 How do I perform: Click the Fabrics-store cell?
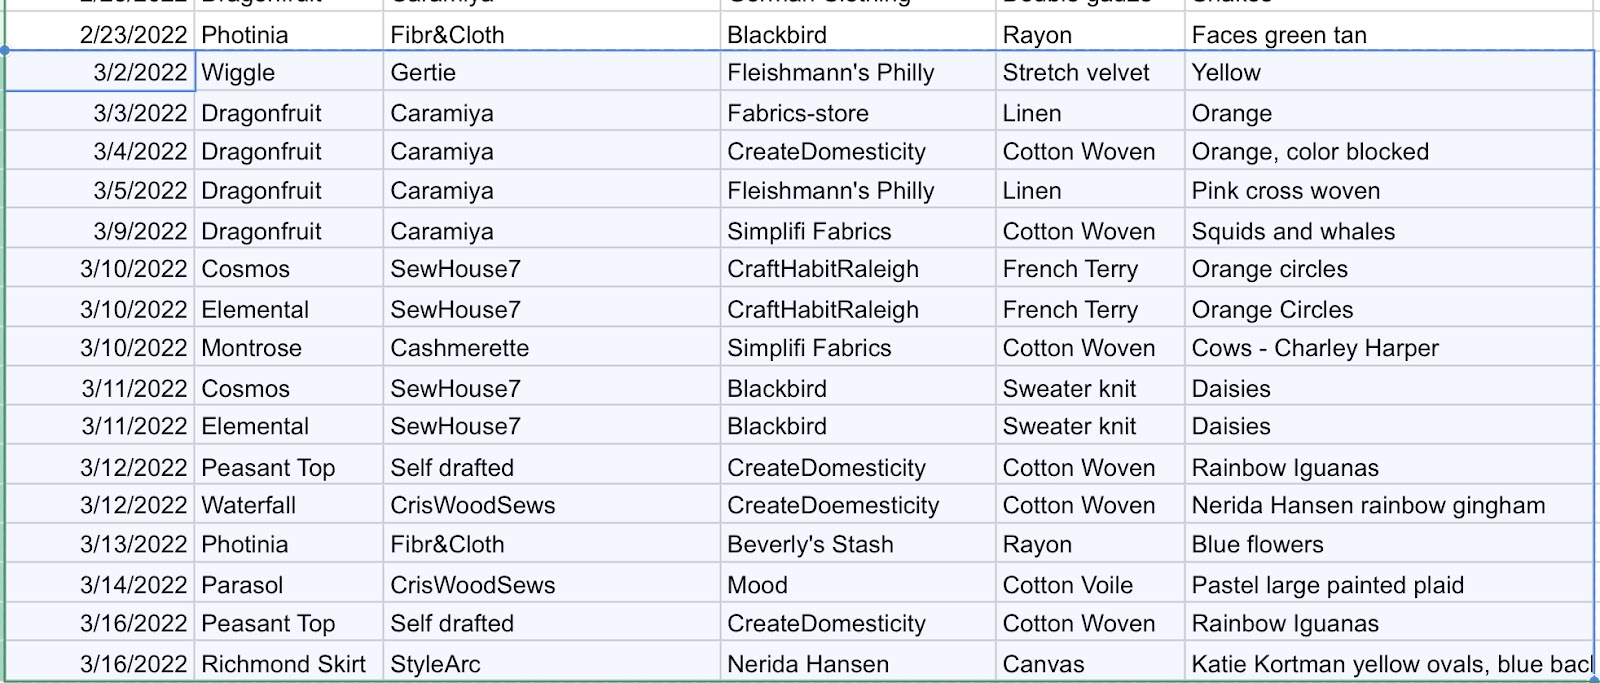point(858,113)
